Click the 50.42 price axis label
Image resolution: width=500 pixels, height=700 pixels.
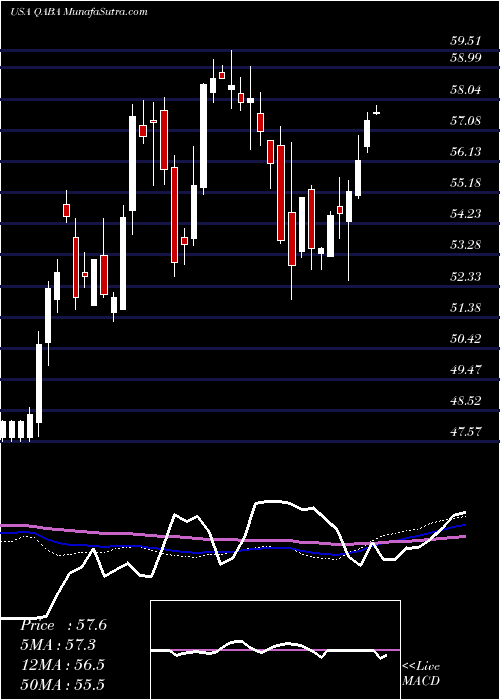(466, 338)
